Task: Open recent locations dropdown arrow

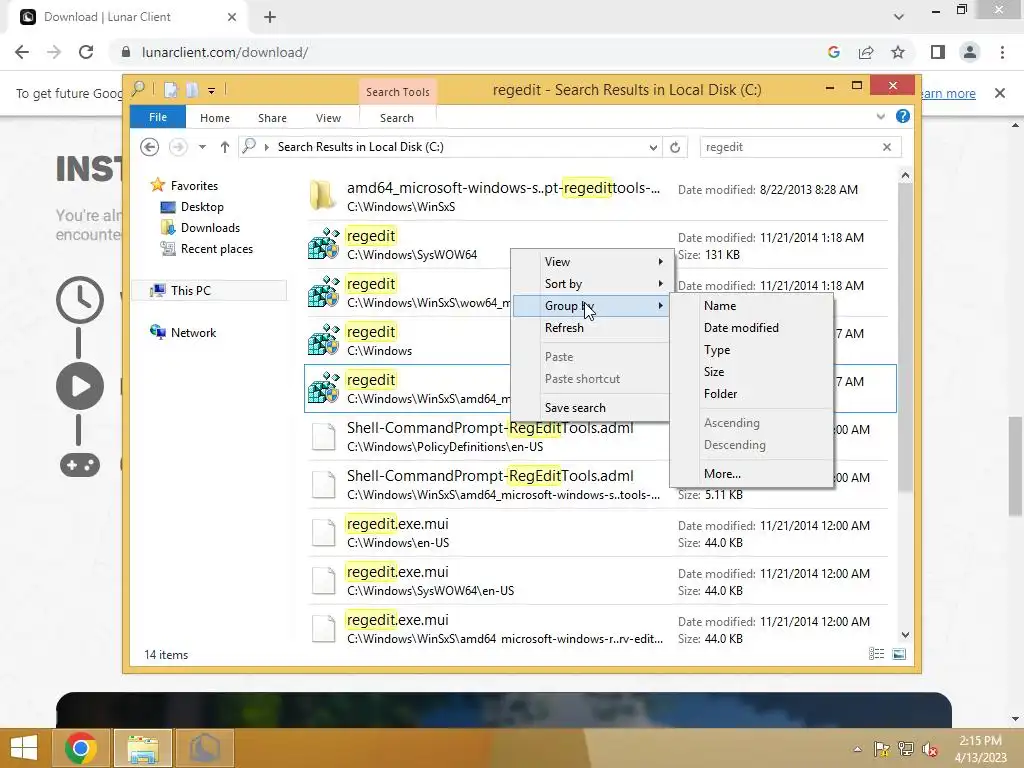Action: pos(202,147)
